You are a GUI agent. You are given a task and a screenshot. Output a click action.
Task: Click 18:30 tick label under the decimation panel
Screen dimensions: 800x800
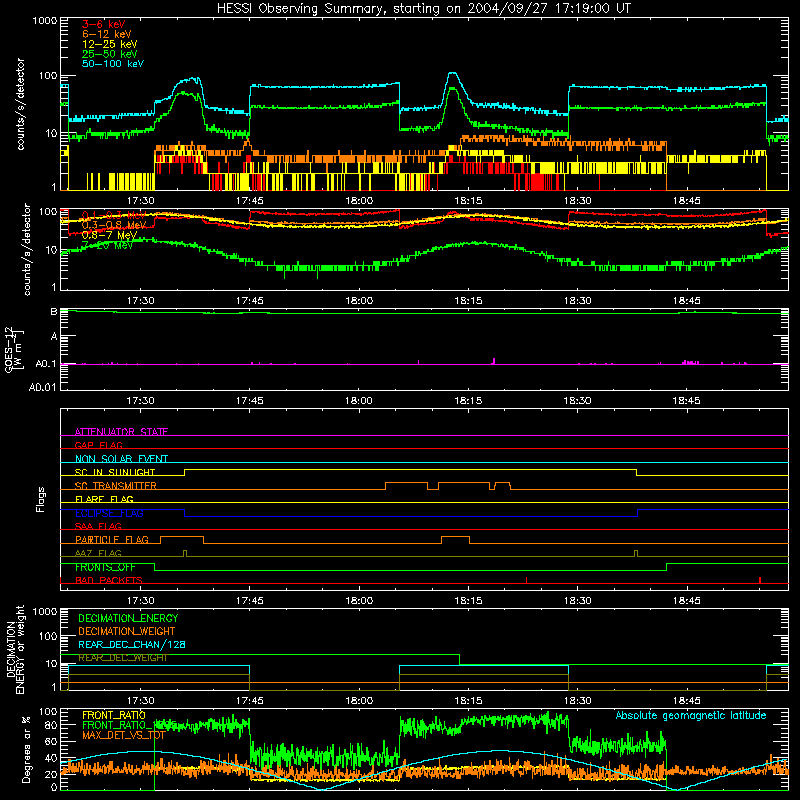coord(577,701)
